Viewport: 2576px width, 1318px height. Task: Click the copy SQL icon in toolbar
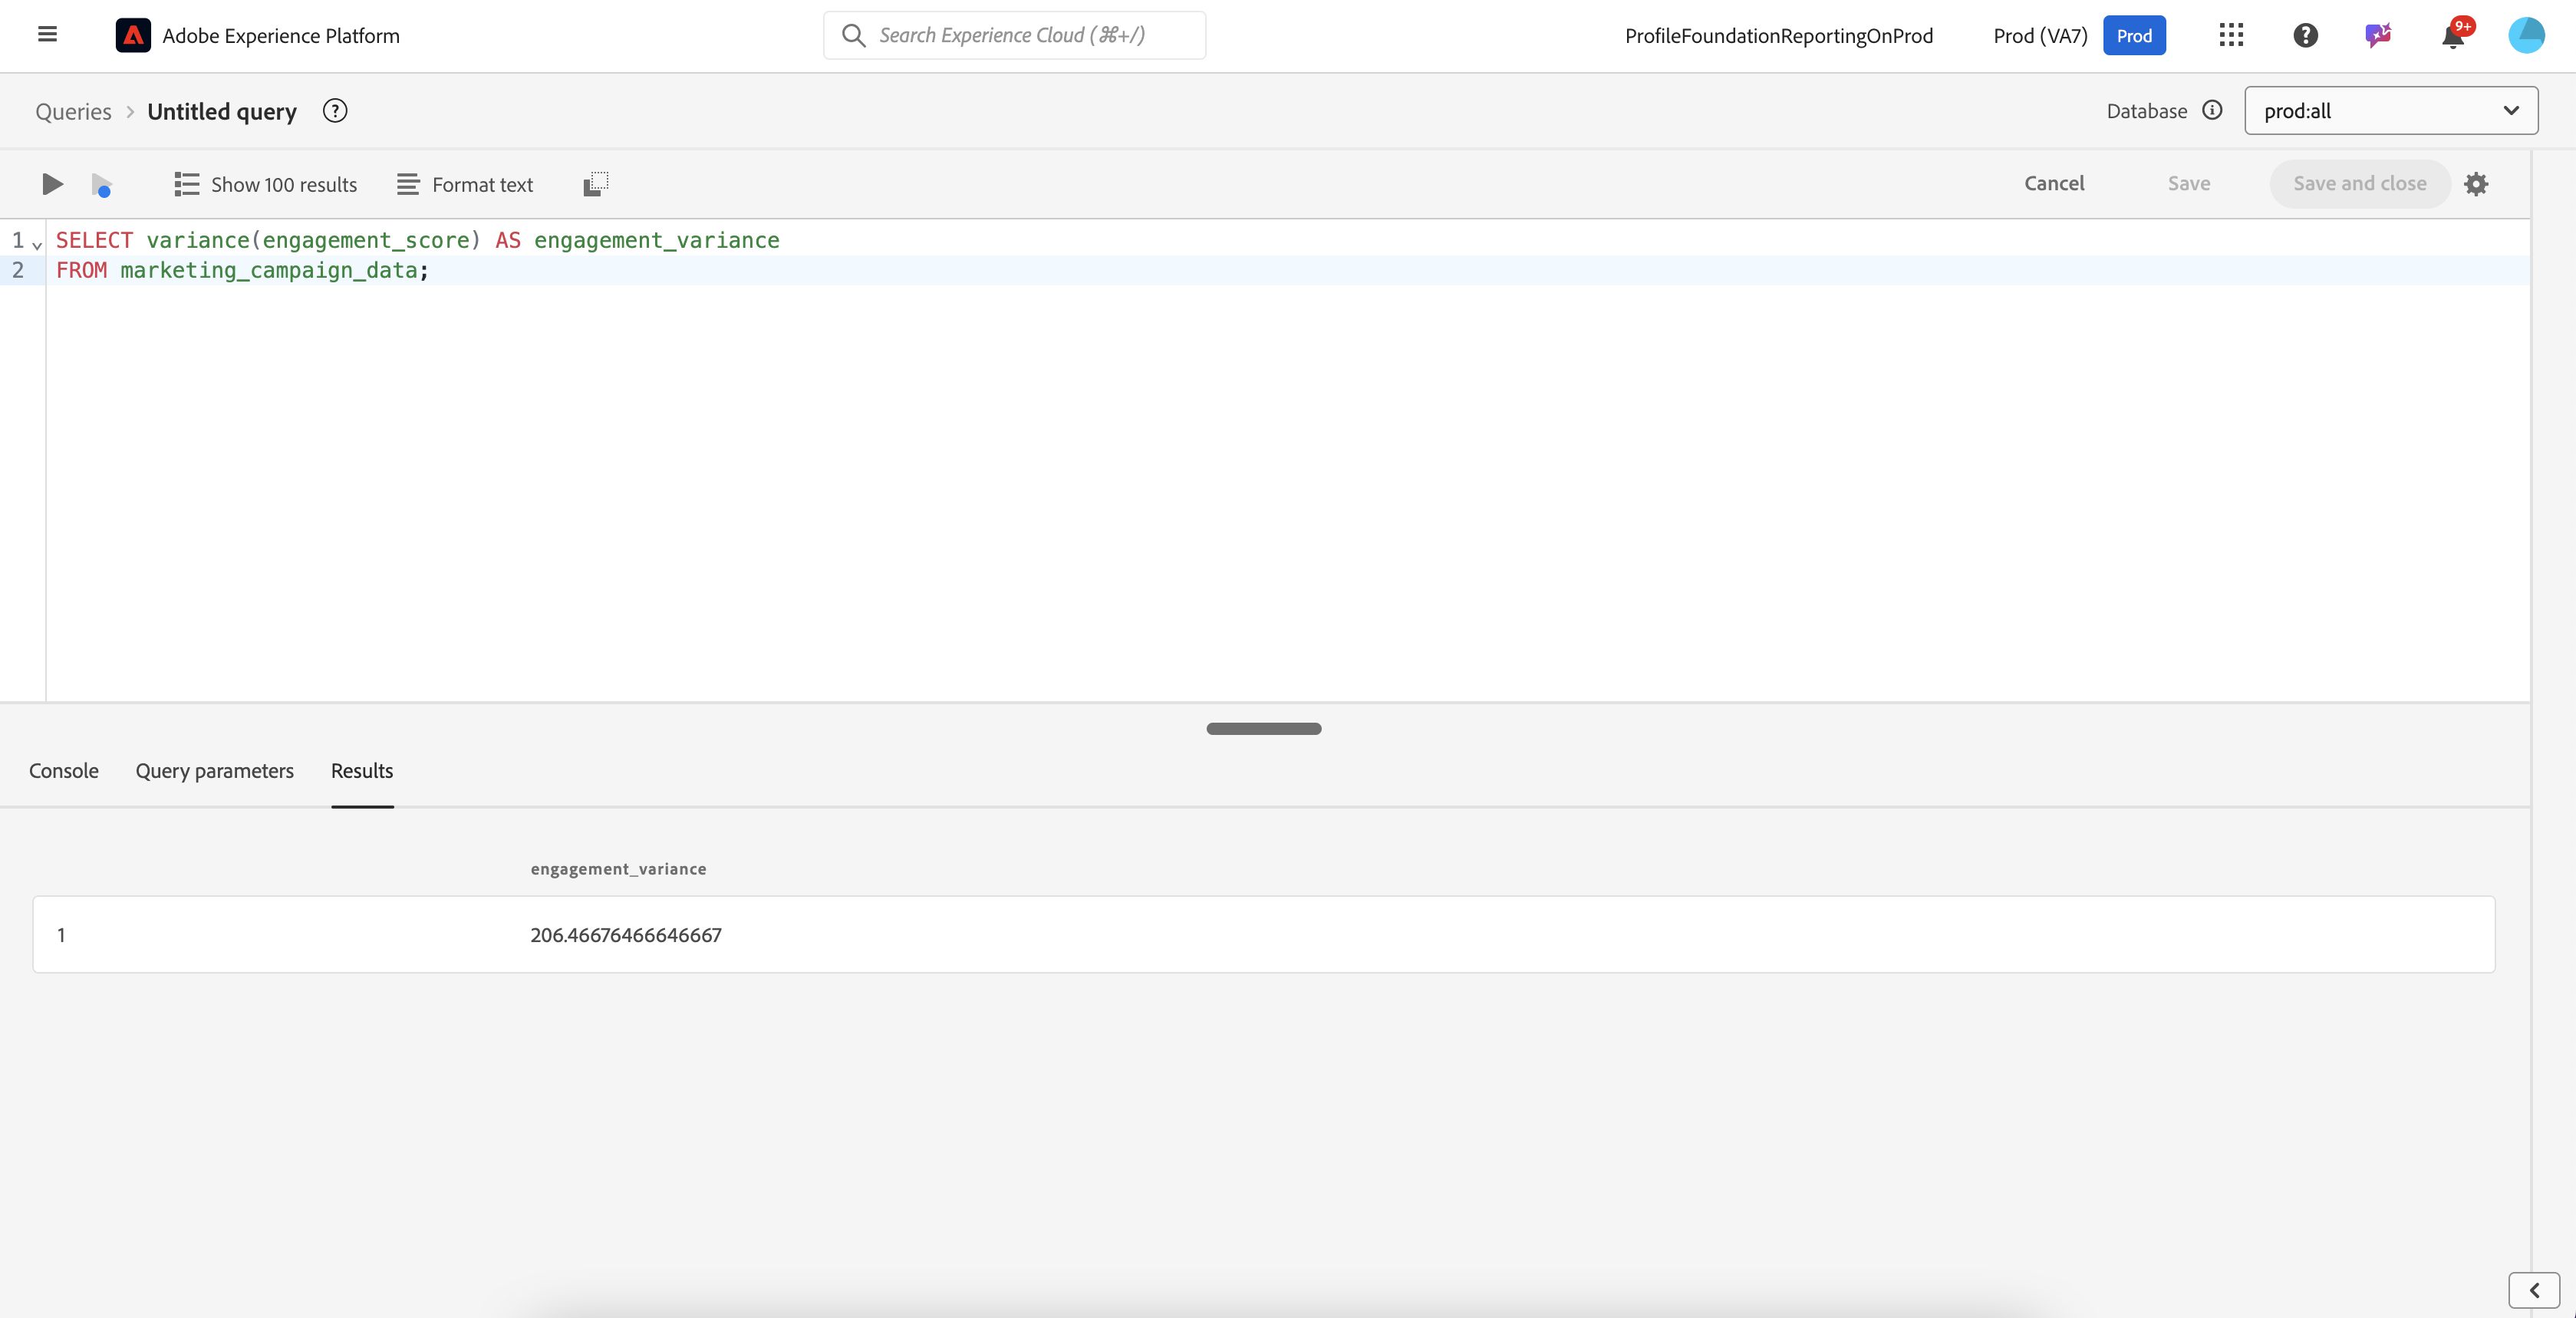[x=595, y=184]
